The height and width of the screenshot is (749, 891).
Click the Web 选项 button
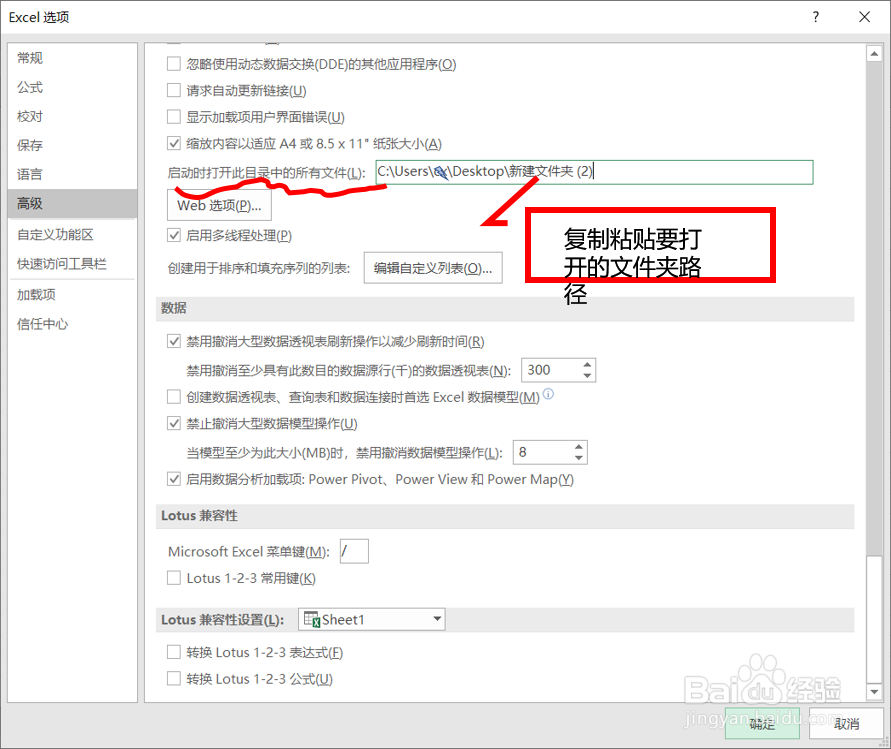coord(218,204)
